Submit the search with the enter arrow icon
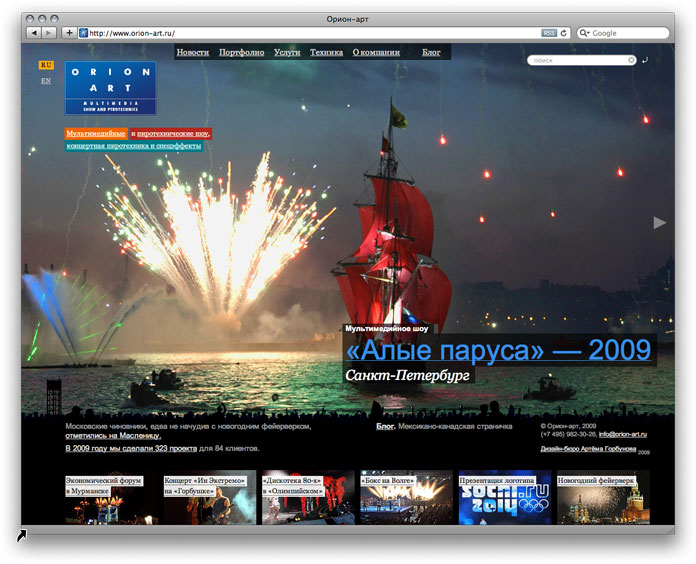Viewport: 696px width, 564px height. tap(646, 61)
